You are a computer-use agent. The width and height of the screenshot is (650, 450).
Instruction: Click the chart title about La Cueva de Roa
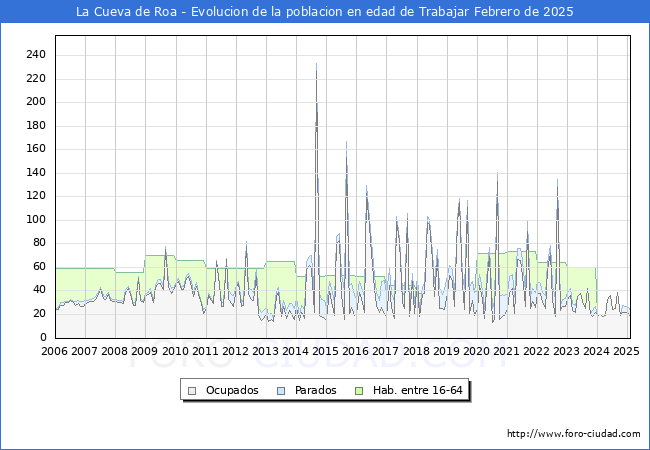pyautogui.click(x=325, y=12)
